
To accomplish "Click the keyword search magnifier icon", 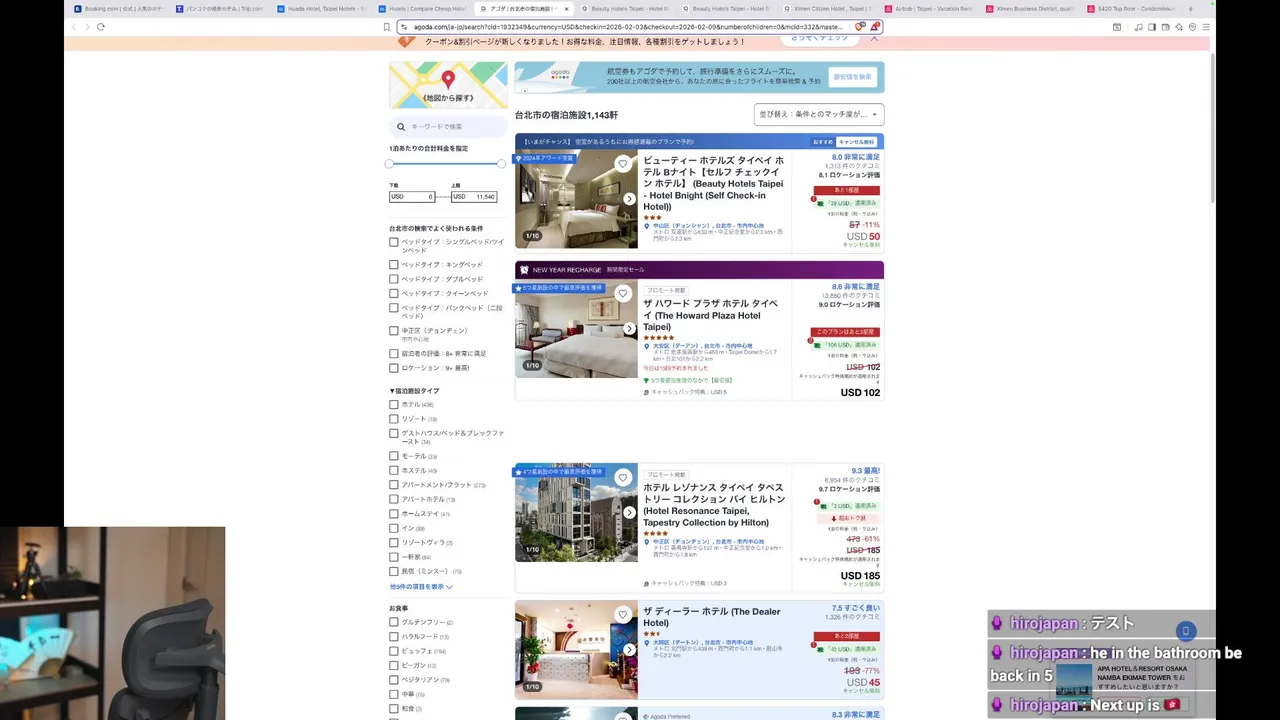I will [401, 127].
